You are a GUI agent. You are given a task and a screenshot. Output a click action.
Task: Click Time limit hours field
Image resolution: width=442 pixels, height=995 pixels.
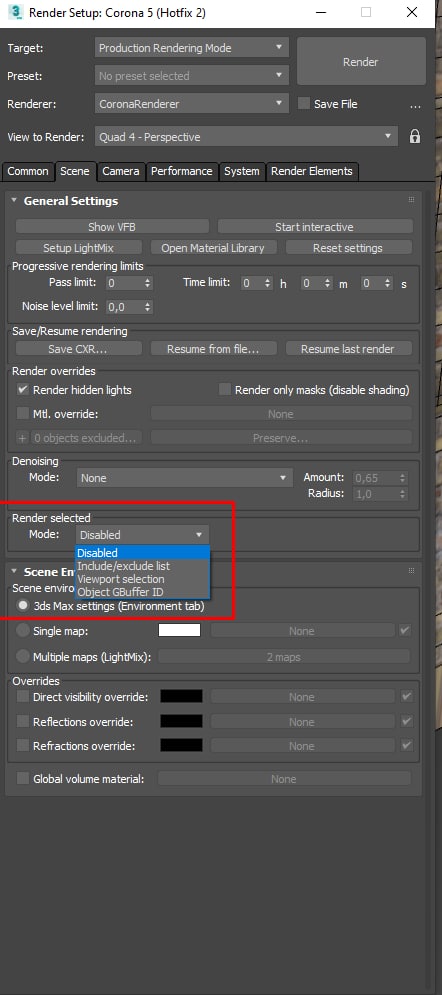(251, 282)
